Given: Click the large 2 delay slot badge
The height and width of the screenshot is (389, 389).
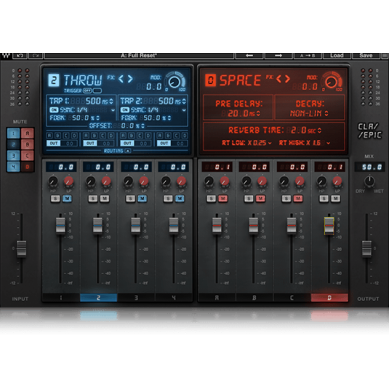Looking at the screenshot, I should tap(54, 80).
